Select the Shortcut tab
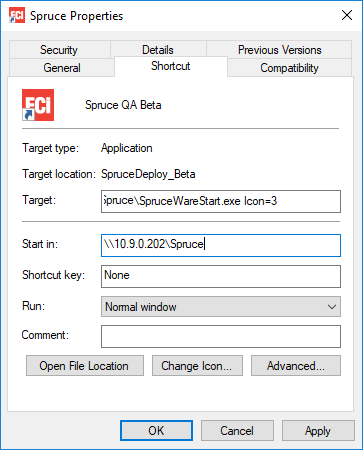Image resolution: width=363 pixels, height=450 pixels. coord(171,66)
